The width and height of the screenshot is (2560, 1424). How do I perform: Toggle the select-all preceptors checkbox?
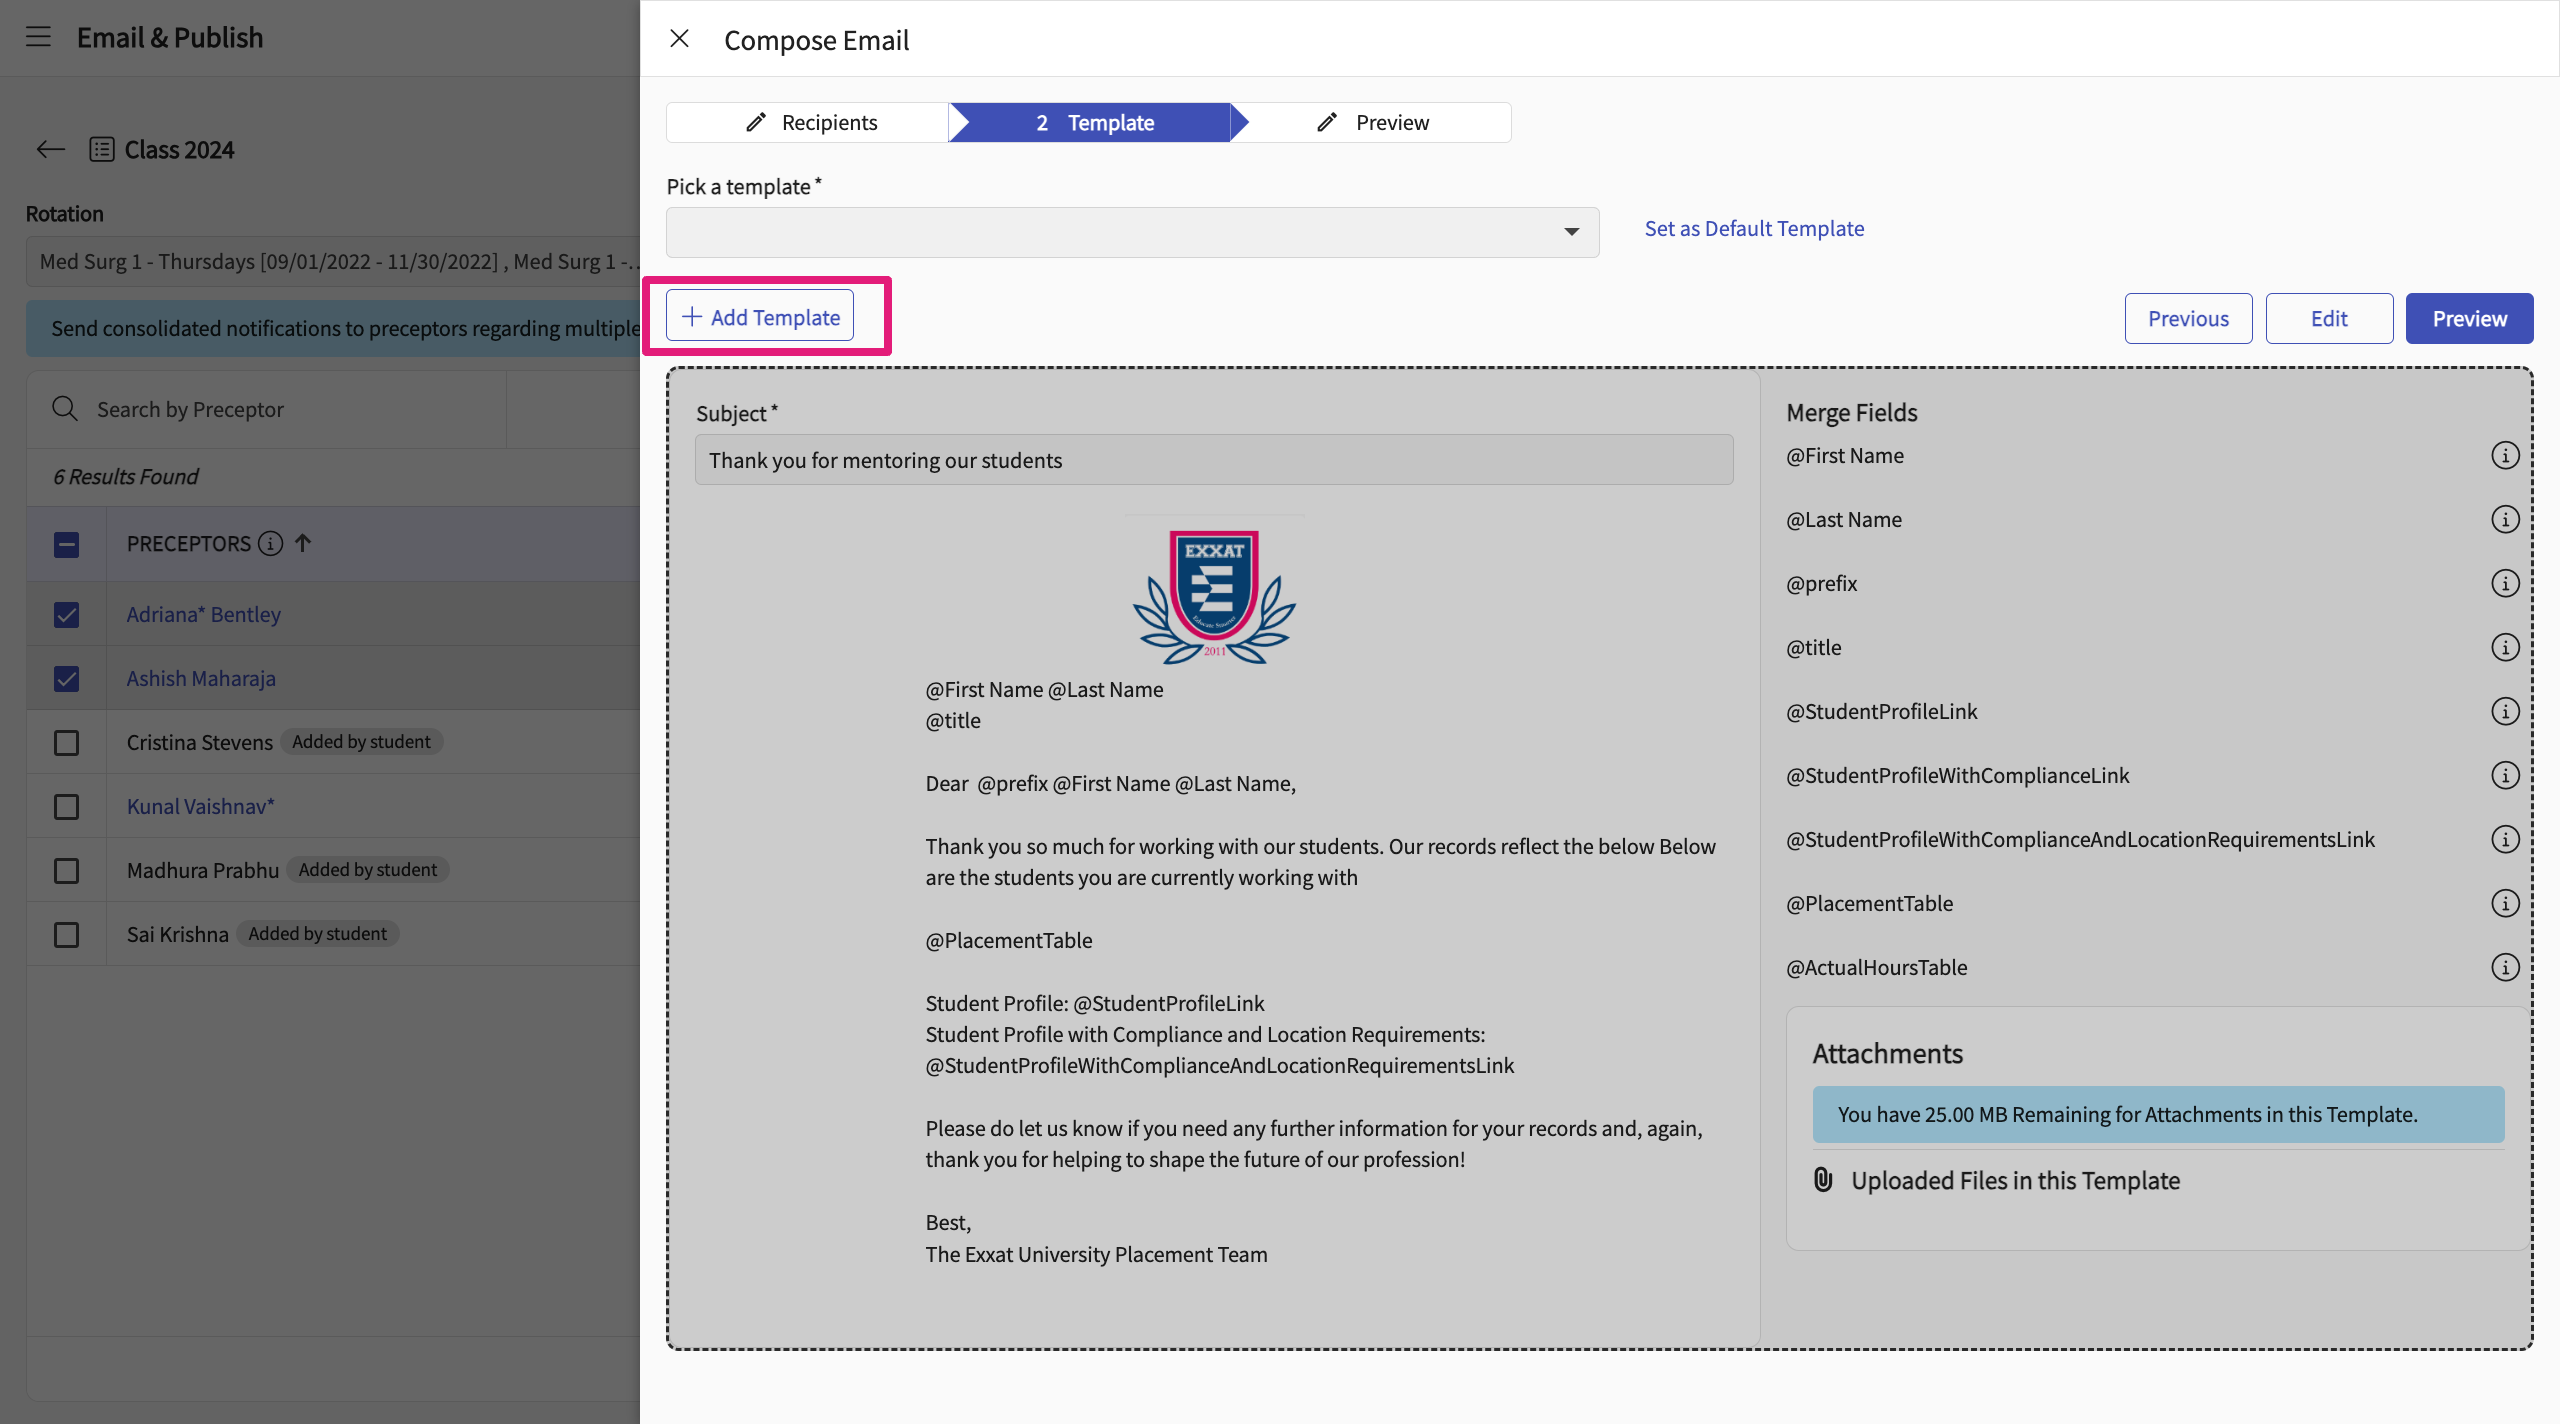(x=66, y=545)
